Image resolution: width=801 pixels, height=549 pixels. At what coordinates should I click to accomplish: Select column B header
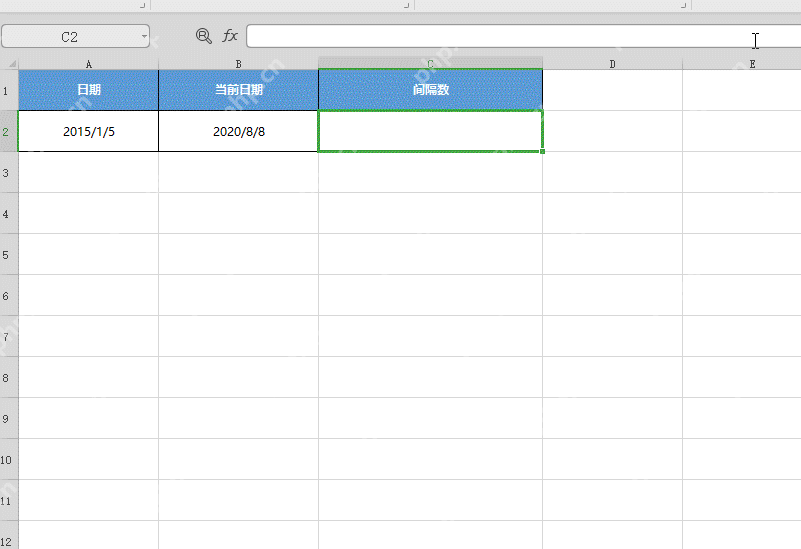coord(238,64)
